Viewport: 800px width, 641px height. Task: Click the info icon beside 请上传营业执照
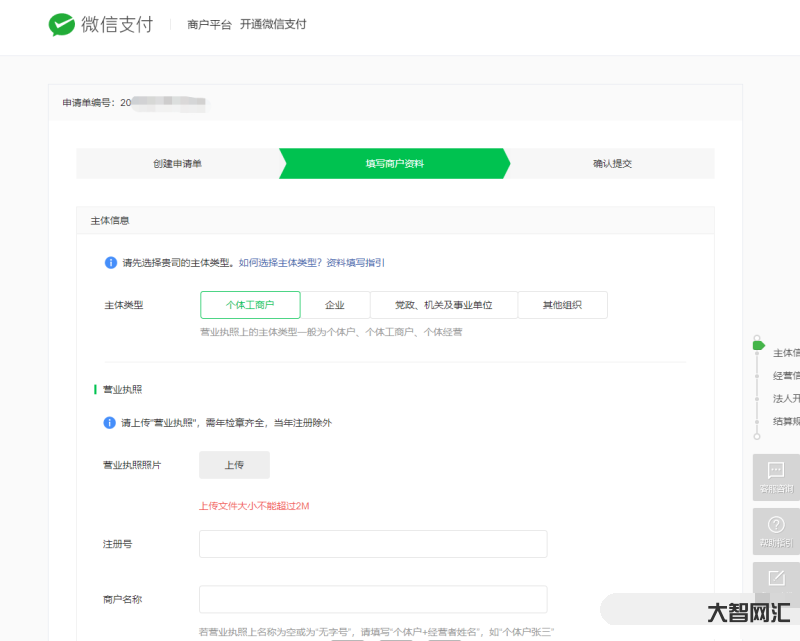click(111, 423)
